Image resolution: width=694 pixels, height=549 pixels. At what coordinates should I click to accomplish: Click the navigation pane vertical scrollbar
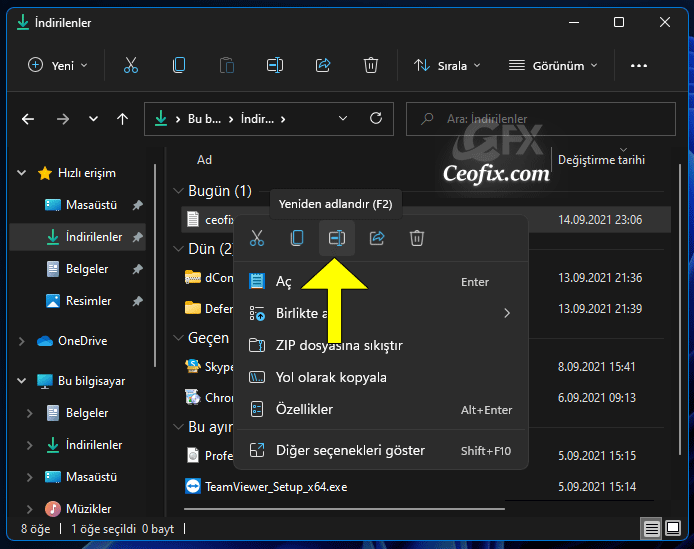155,266
